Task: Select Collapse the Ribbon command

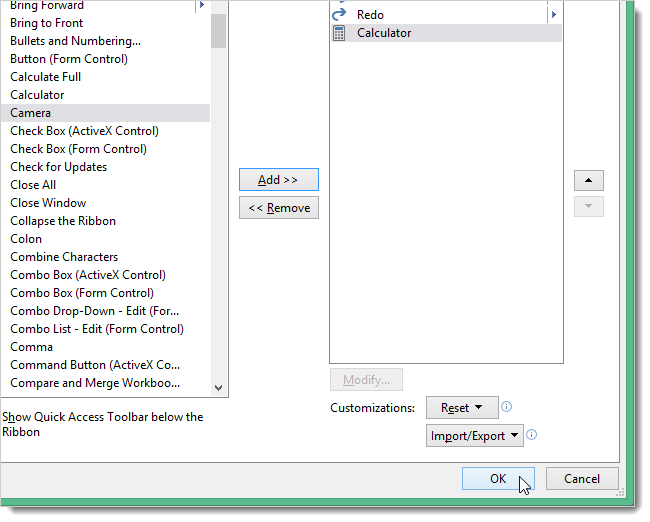Action: coord(105,221)
